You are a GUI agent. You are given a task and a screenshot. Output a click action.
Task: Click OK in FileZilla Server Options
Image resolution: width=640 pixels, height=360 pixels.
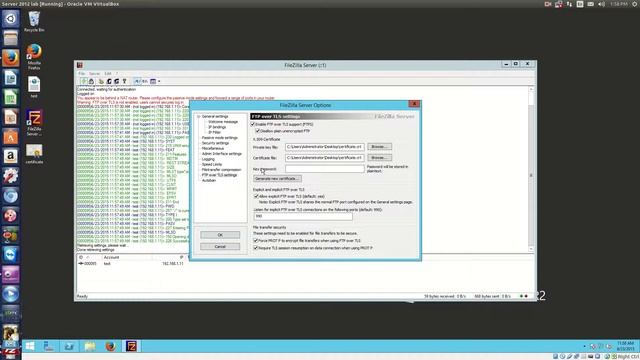[x=220, y=235]
